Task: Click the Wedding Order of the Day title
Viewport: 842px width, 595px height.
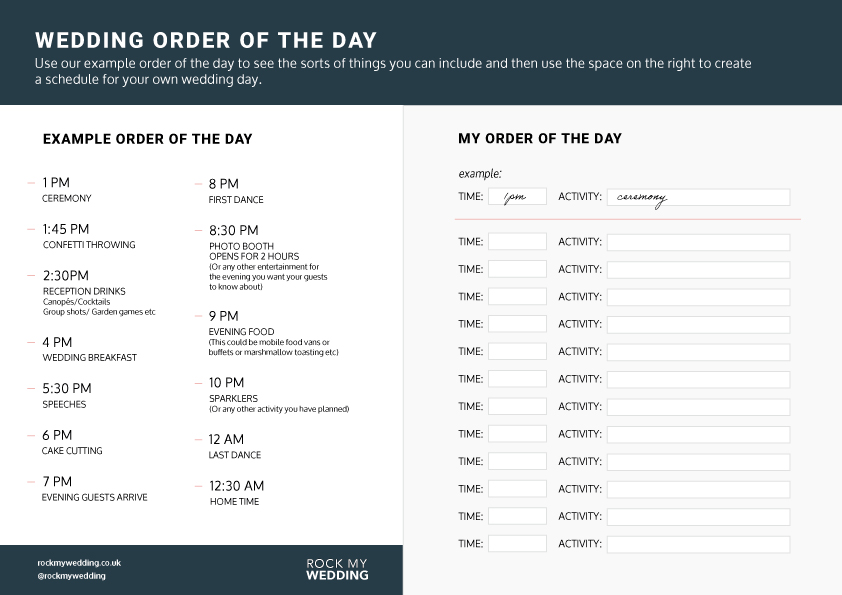Action: pyautogui.click(x=206, y=41)
